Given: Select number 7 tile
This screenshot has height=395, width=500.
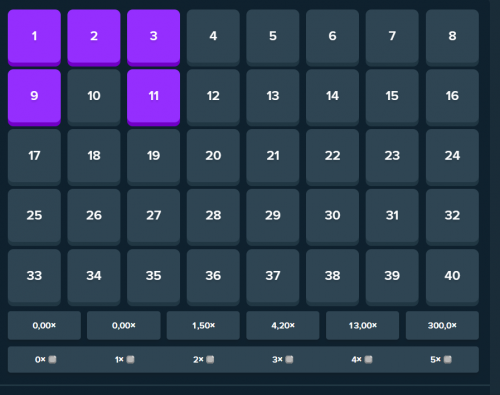Looking at the screenshot, I should click(x=392, y=37).
